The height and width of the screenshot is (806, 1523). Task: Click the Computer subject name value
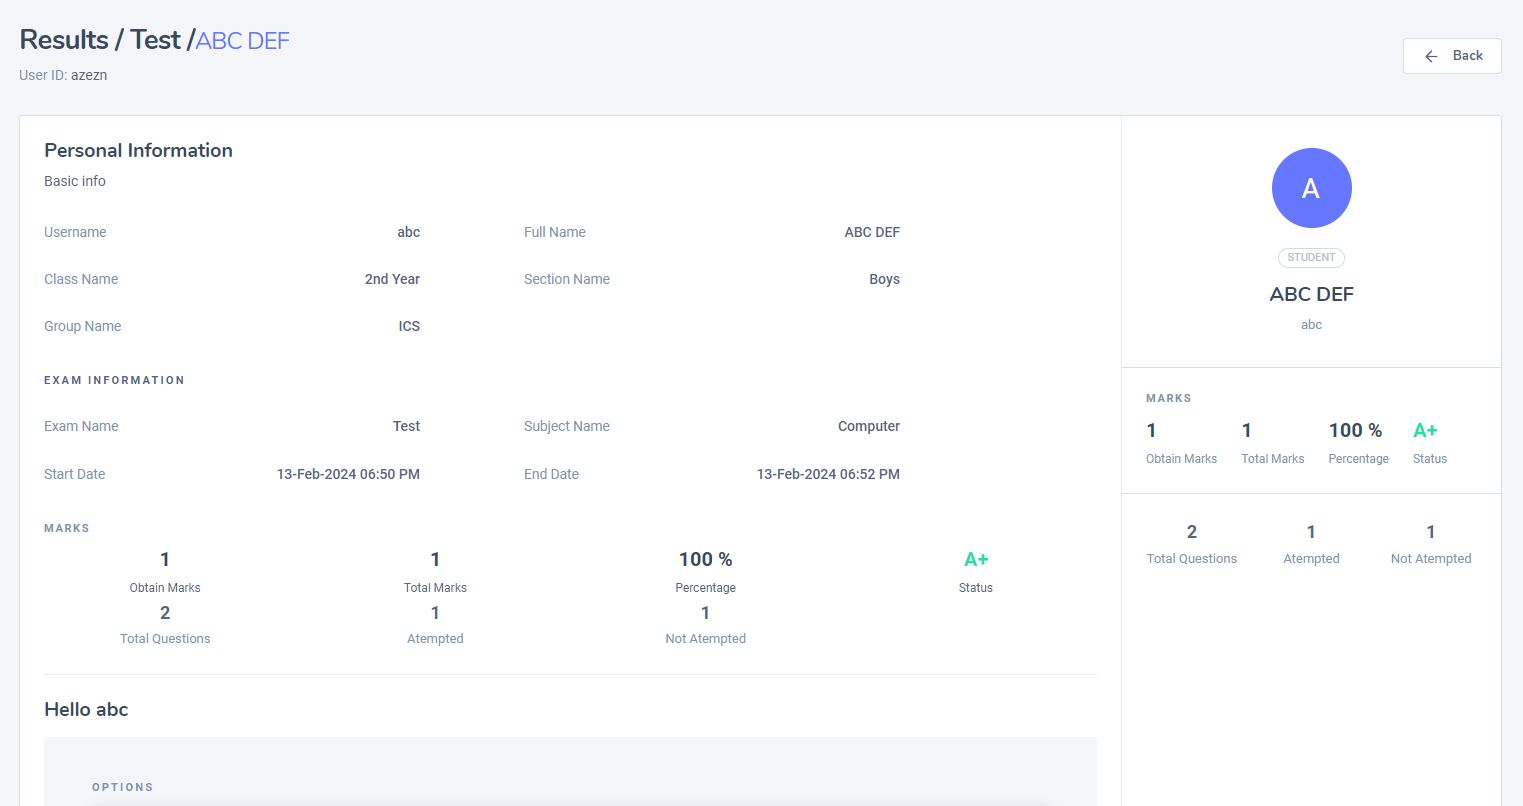point(868,426)
